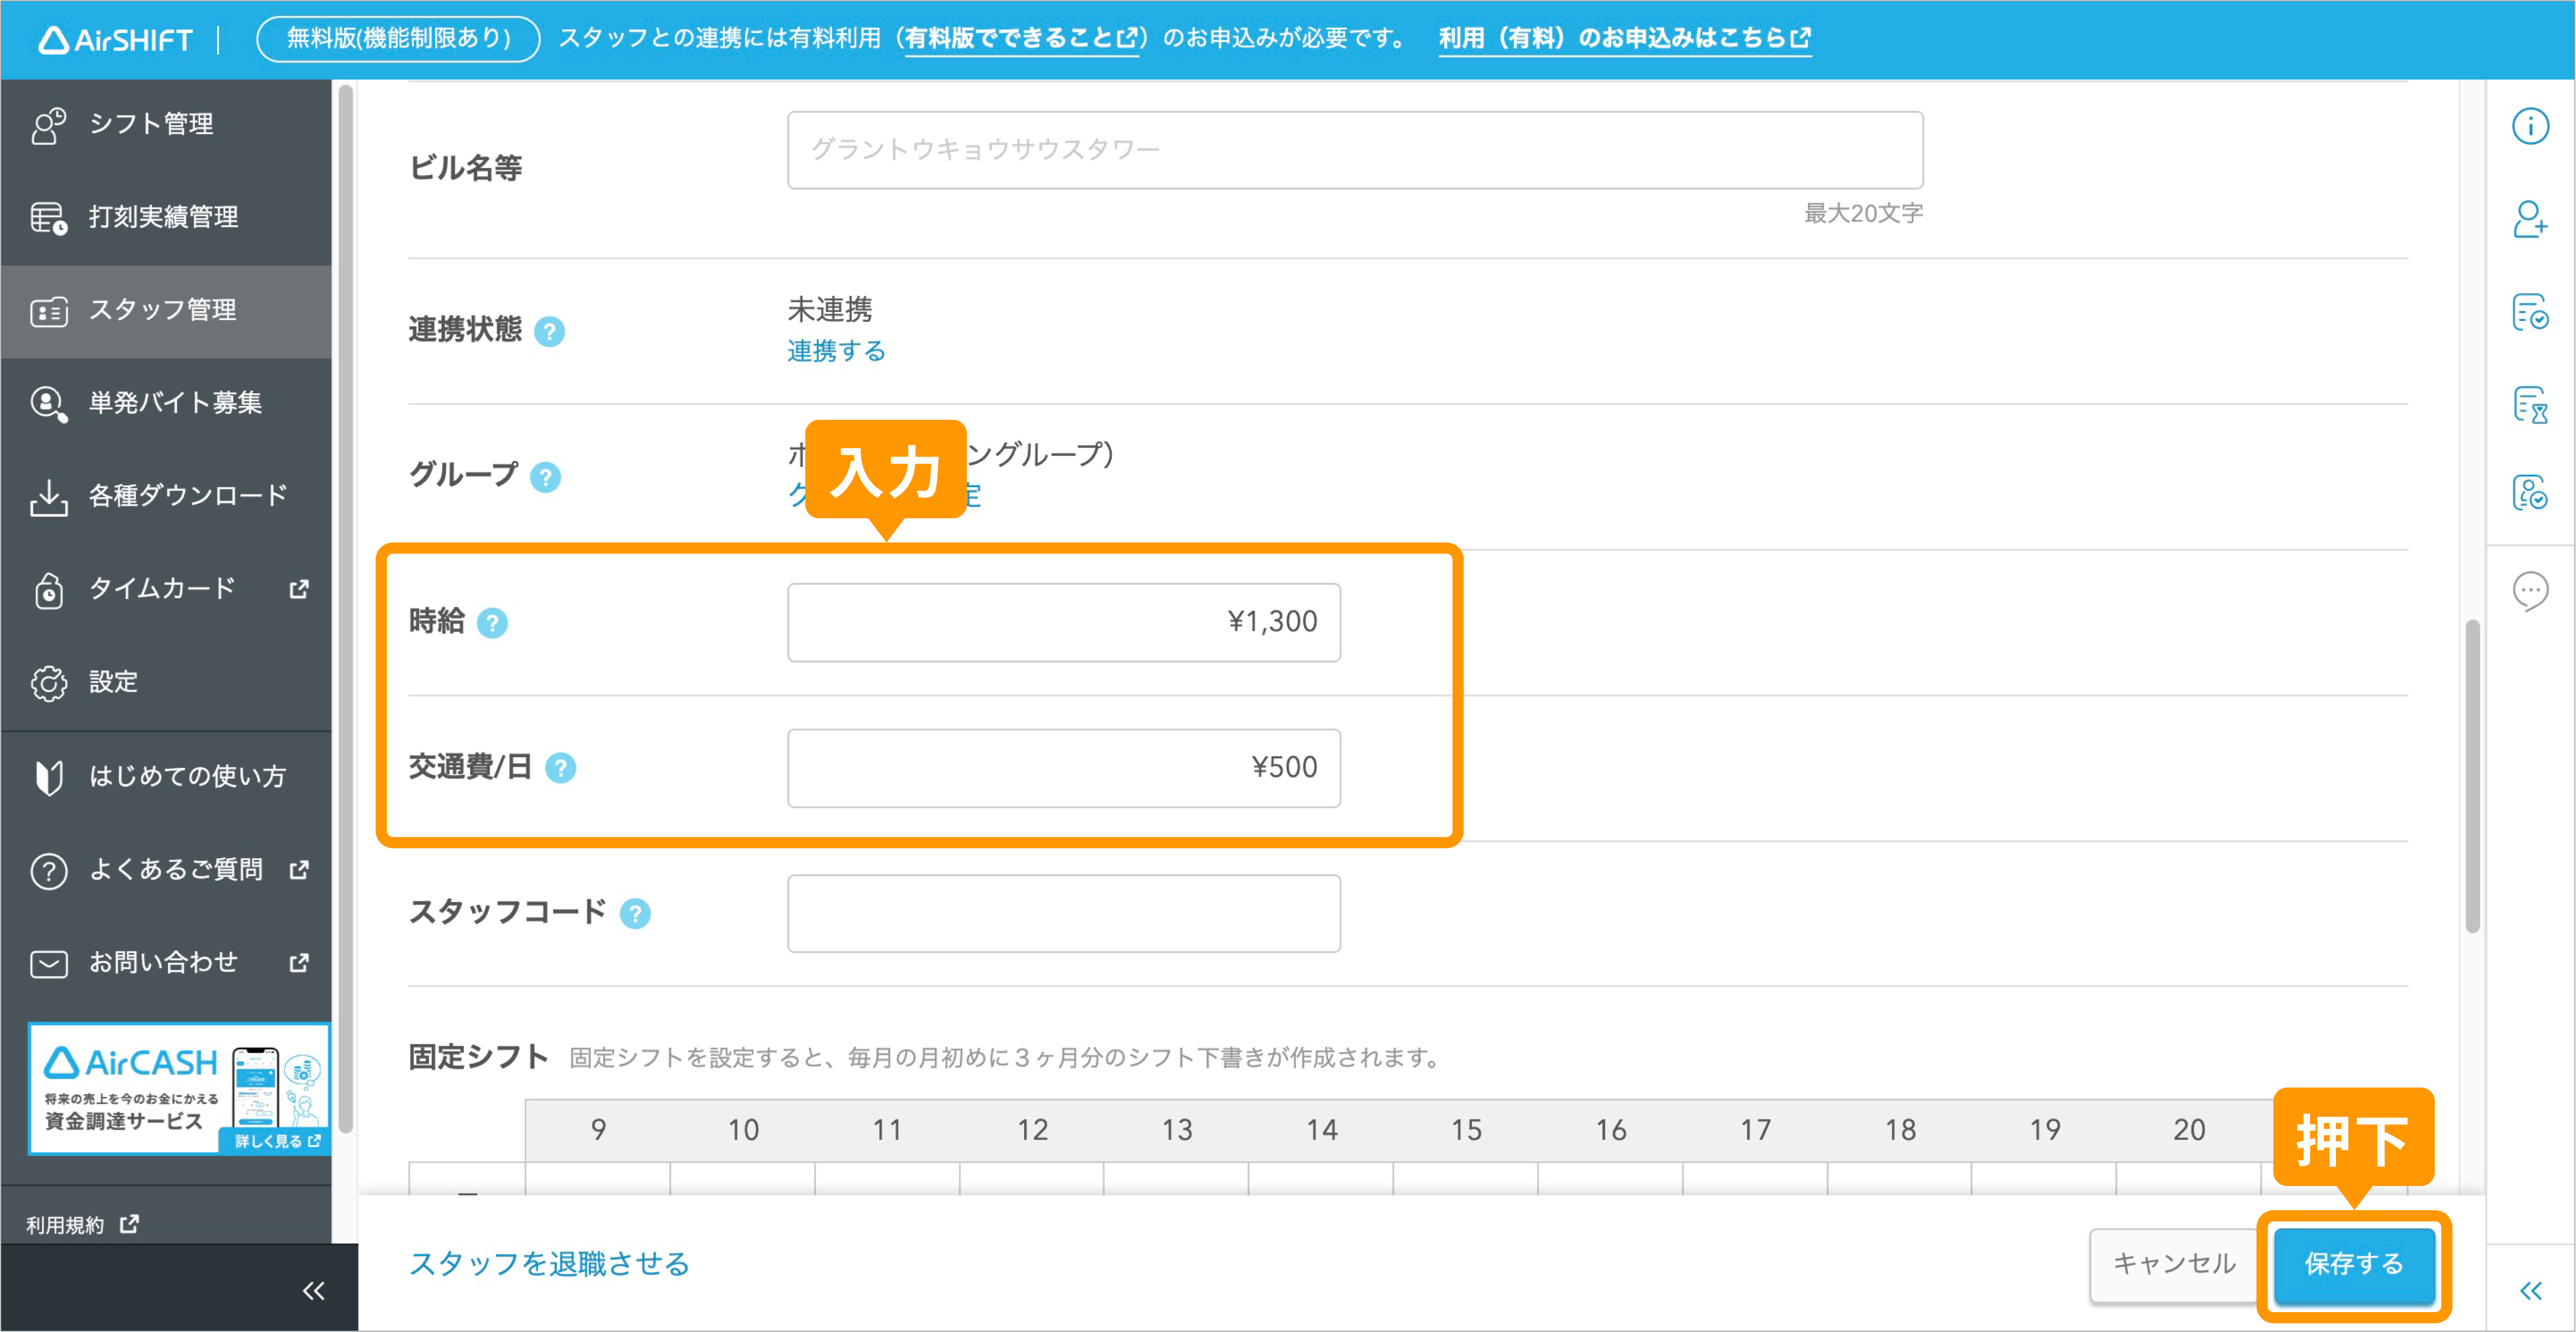This screenshot has width=2576, height=1332.
Task: Click the 連携する link
Action: click(836, 351)
